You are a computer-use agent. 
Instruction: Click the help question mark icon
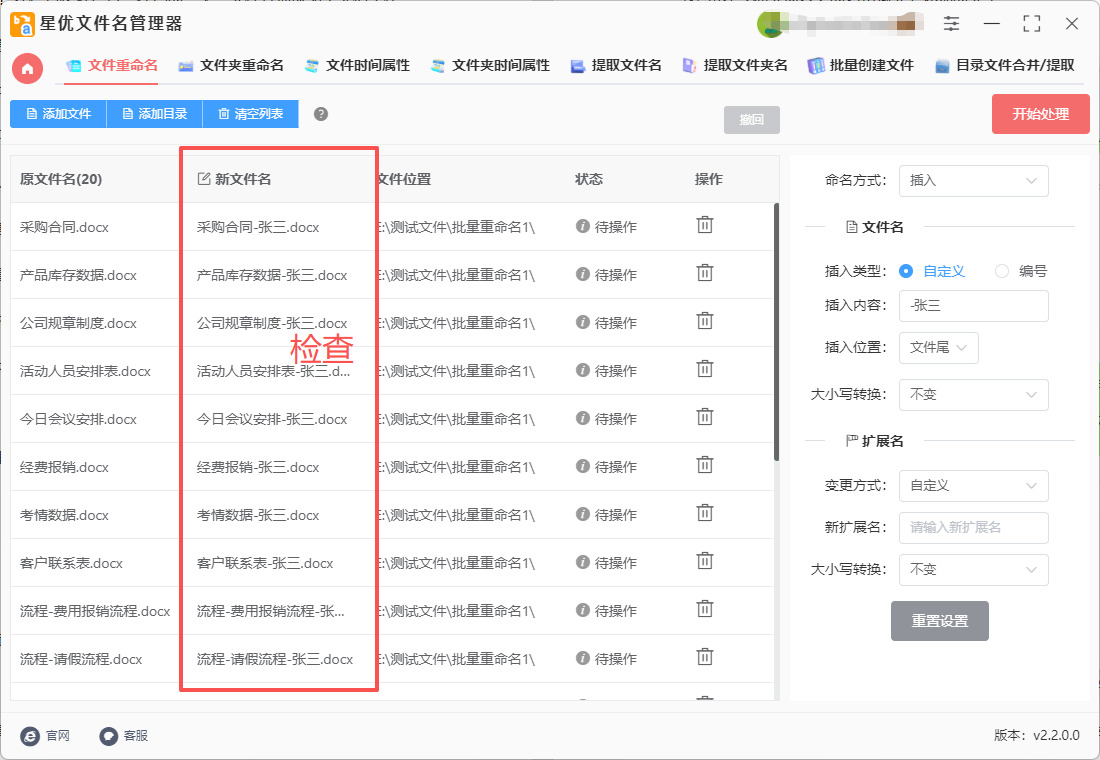pyautogui.click(x=321, y=114)
